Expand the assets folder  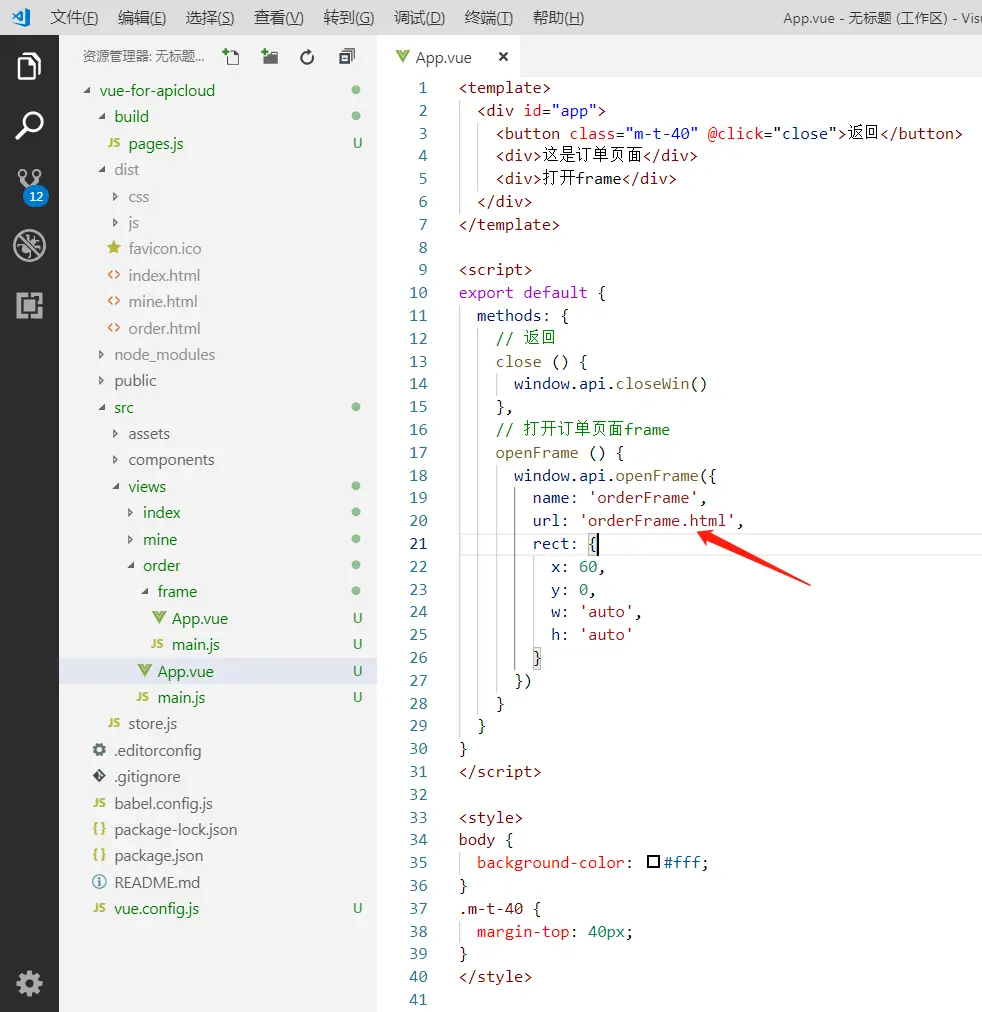click(115, 434)
